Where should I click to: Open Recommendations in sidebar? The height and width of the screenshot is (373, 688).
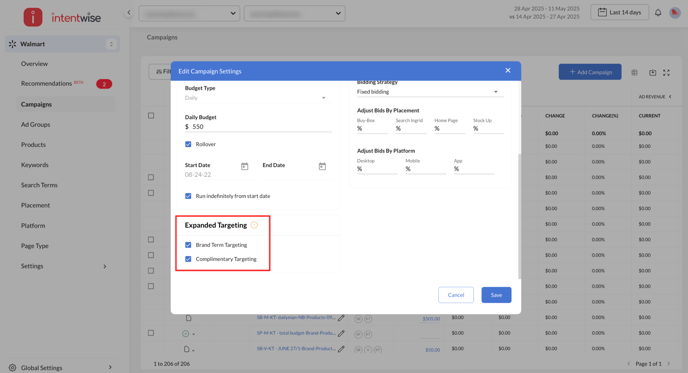tap(46, 83)
